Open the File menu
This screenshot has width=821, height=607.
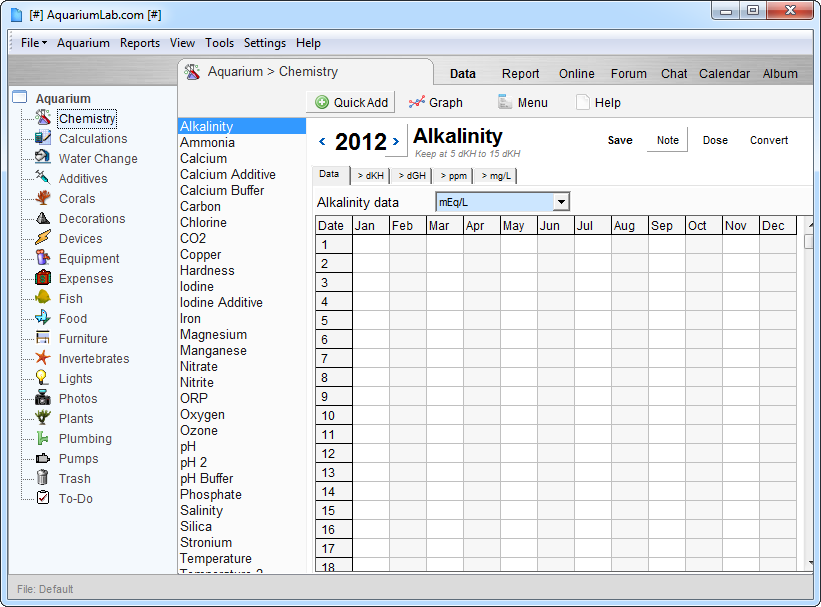tap(34, 43)
